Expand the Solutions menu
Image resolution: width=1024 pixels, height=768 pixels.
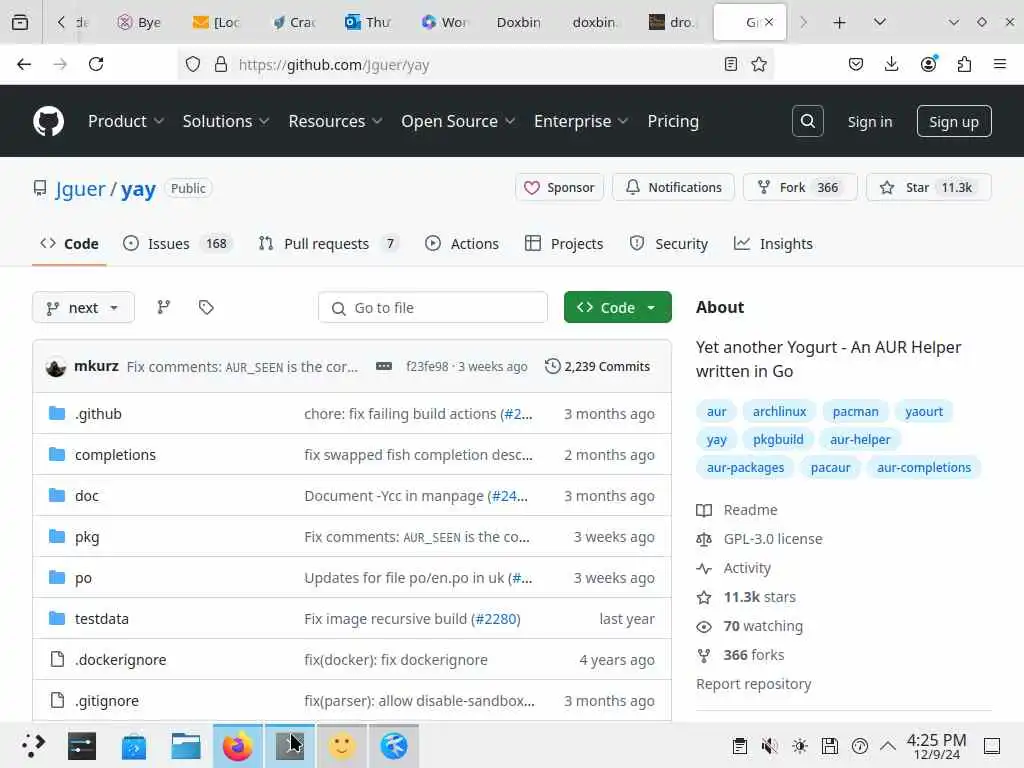[x=226, y=121]
